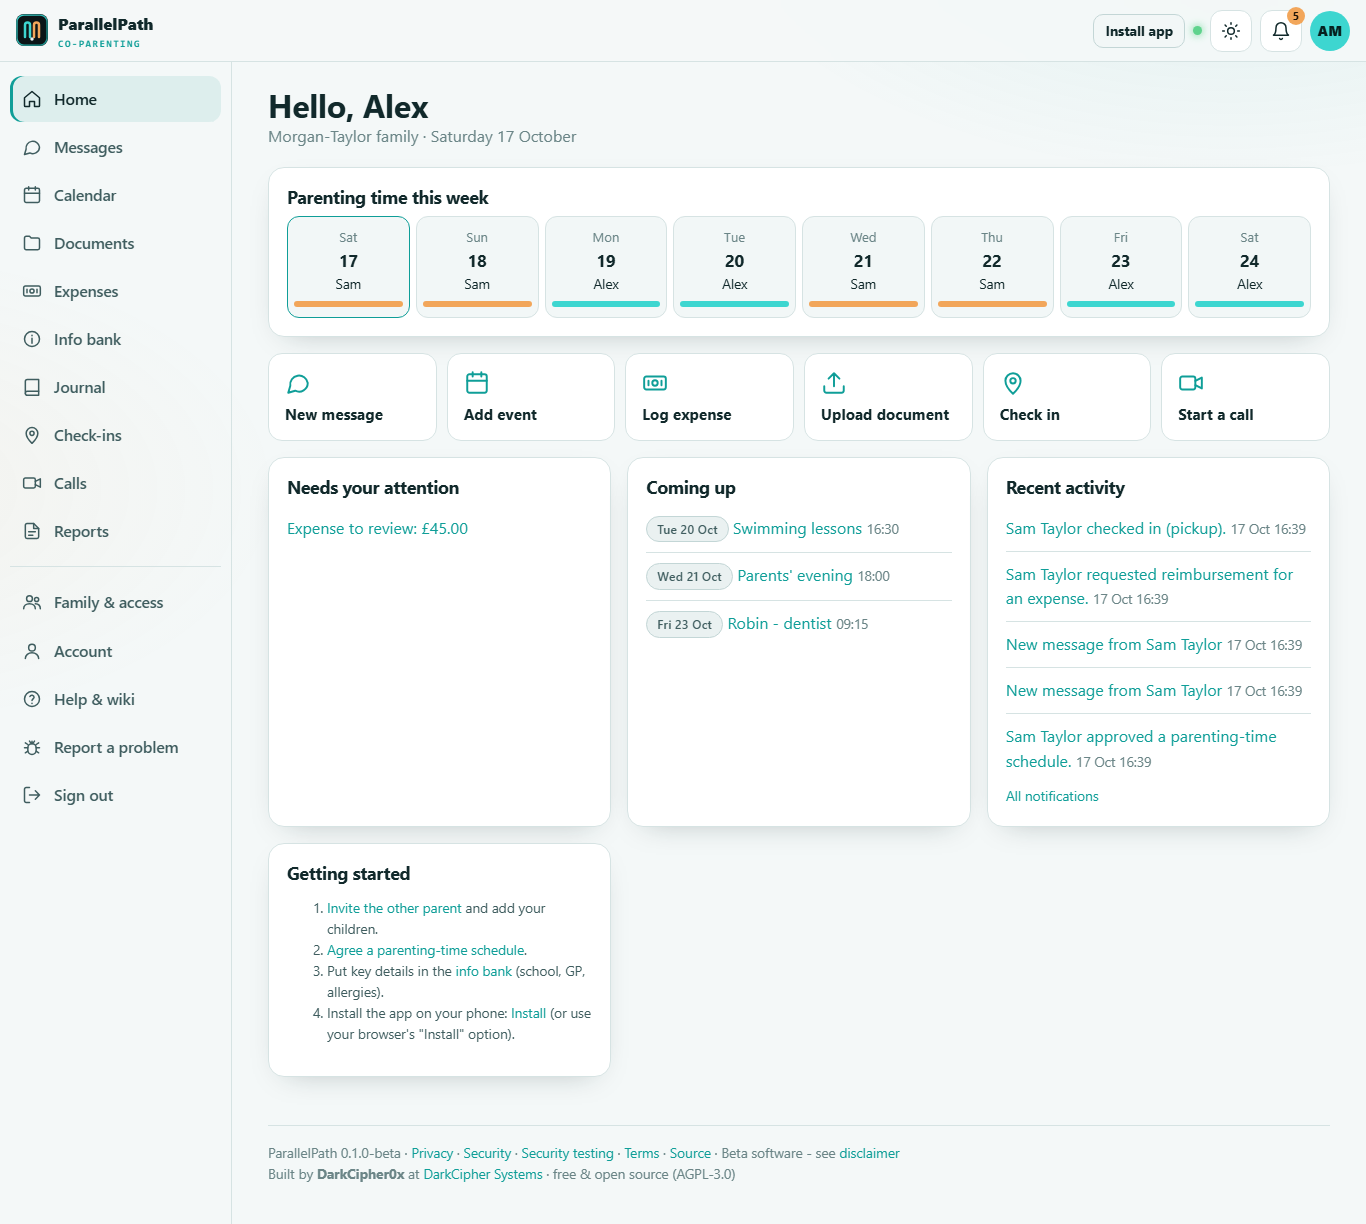Open the Account menu item
This screenshot has width=1366, height=1224.
pyautogui.click(x=116, y=652)
